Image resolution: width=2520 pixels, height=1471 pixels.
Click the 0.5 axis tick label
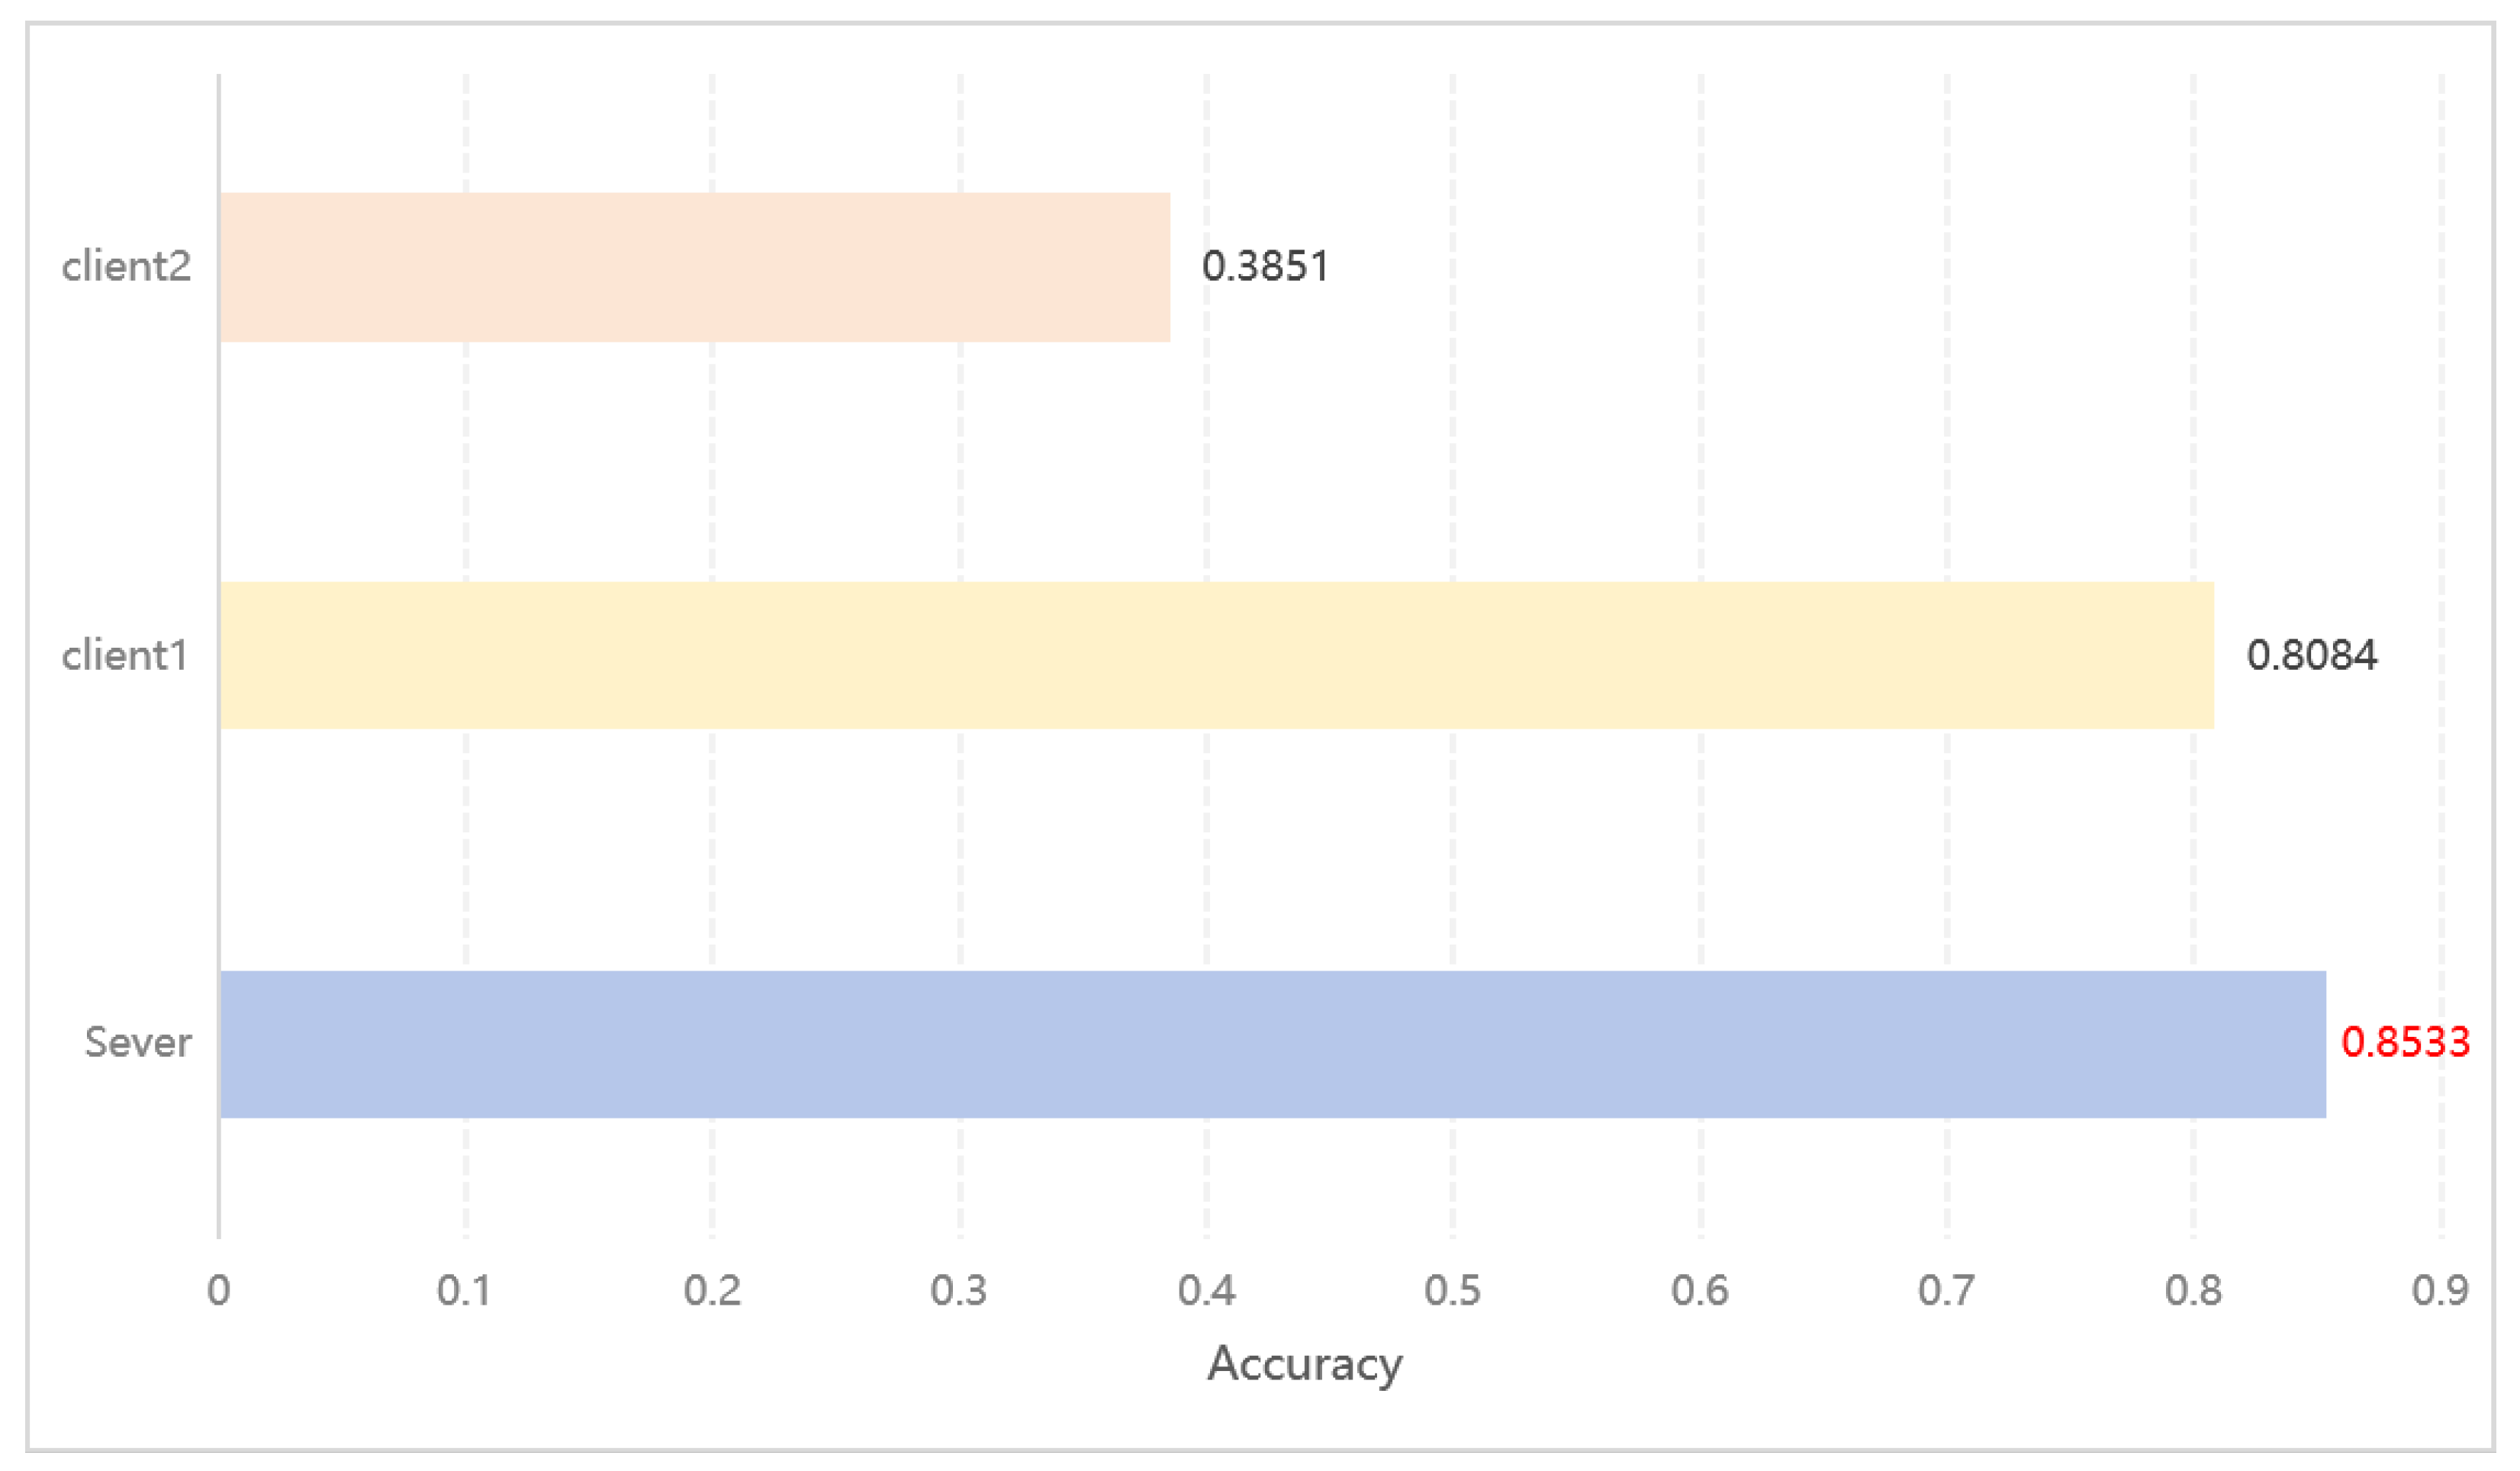click(x=1452, y=1291)
